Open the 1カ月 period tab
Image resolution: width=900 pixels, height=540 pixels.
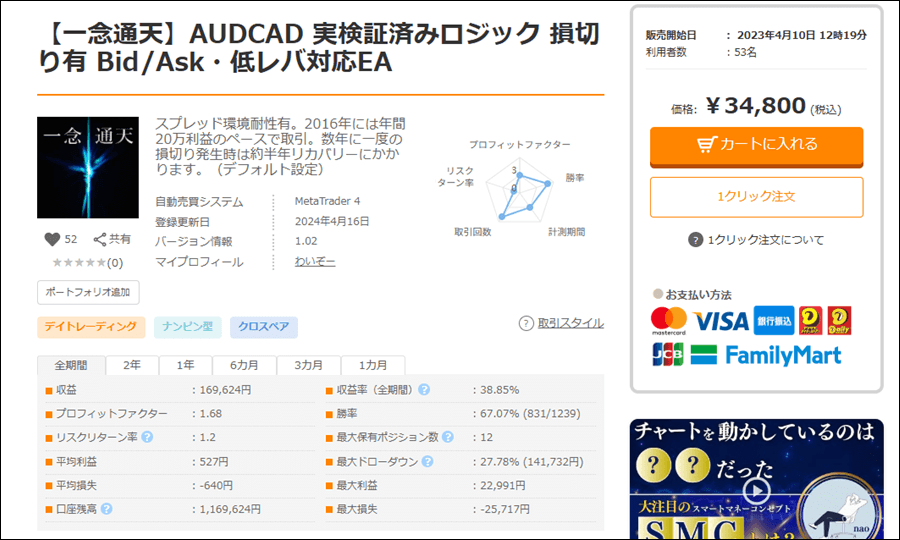(x=372, y=365)
